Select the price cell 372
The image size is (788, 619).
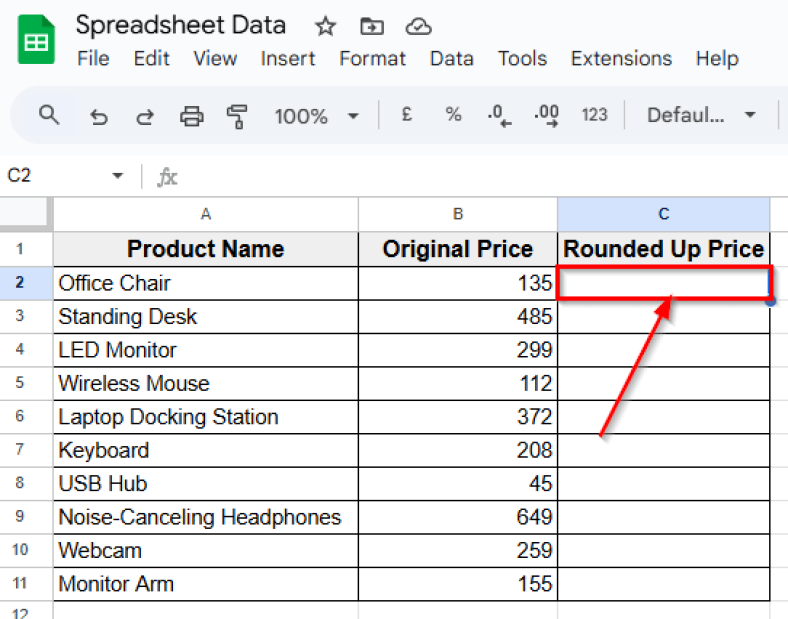coord(458,417)
